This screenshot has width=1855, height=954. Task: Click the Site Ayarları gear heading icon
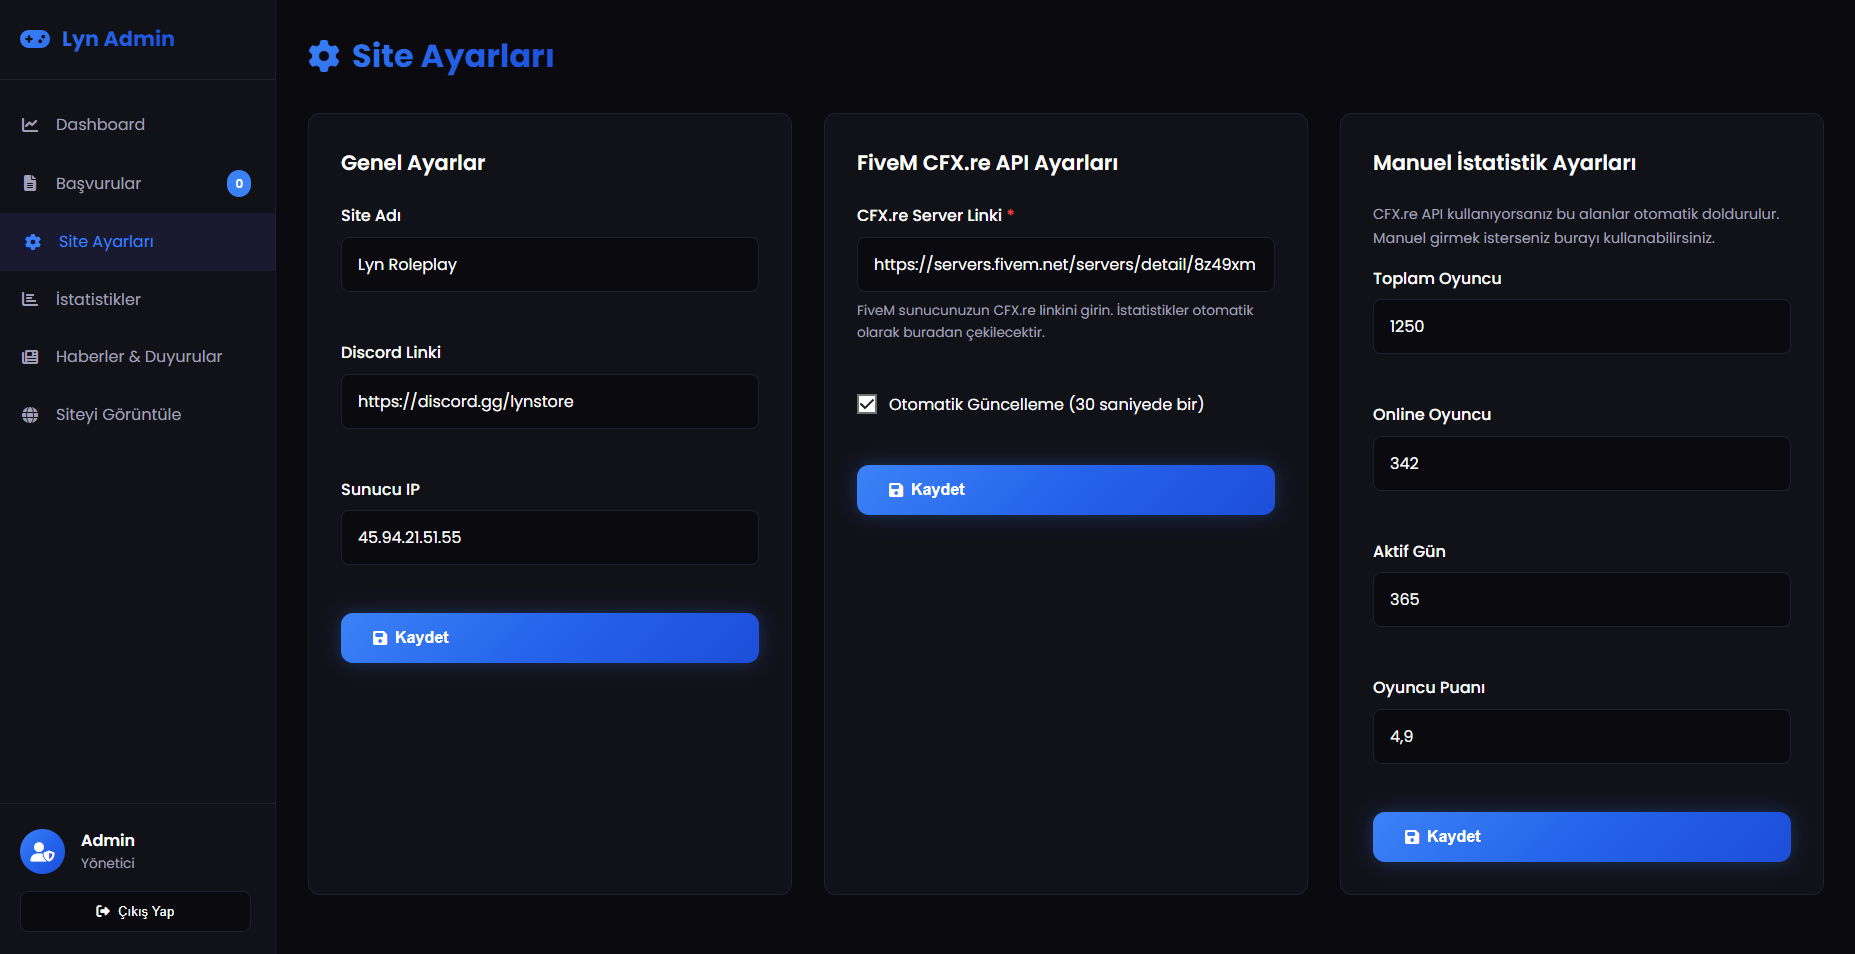(x=324, y=56)
